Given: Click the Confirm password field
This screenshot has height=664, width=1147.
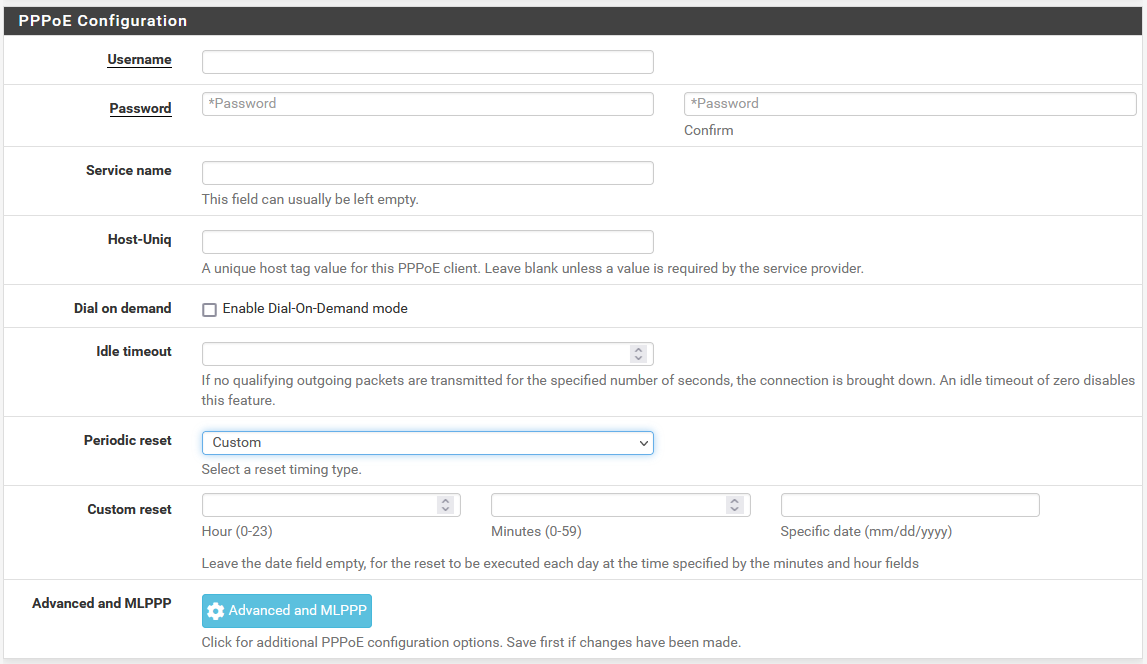Looking at the screenshot, I should coord(909,104).
